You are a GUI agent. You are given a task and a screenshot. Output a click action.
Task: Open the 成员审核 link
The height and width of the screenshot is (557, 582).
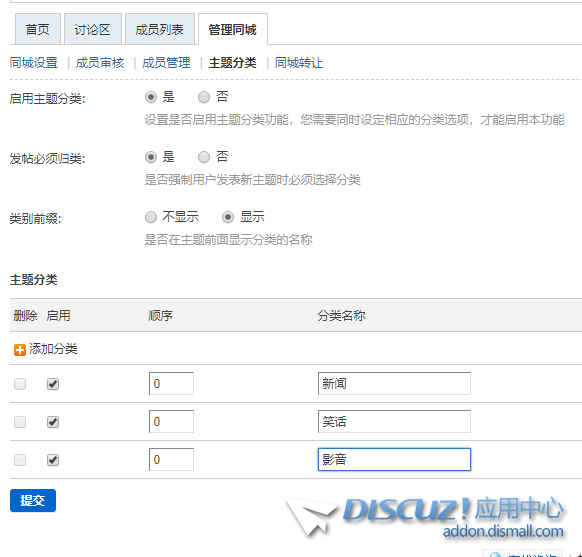point(100,63)
